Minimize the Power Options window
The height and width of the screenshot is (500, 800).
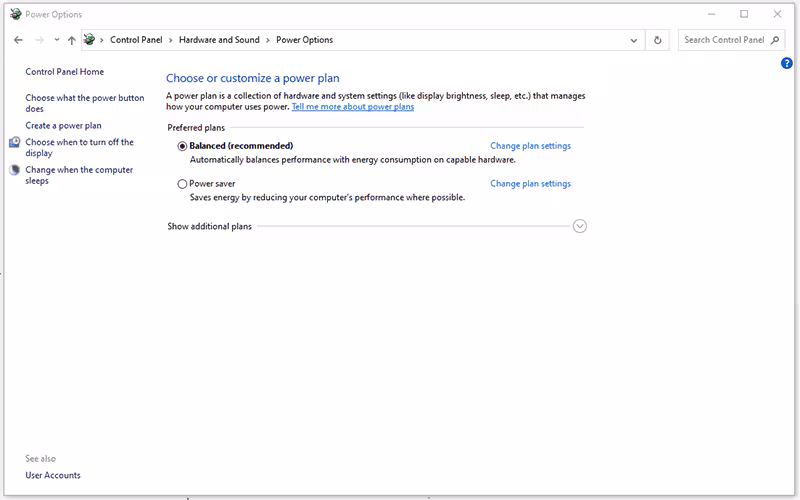click(711, 14)
